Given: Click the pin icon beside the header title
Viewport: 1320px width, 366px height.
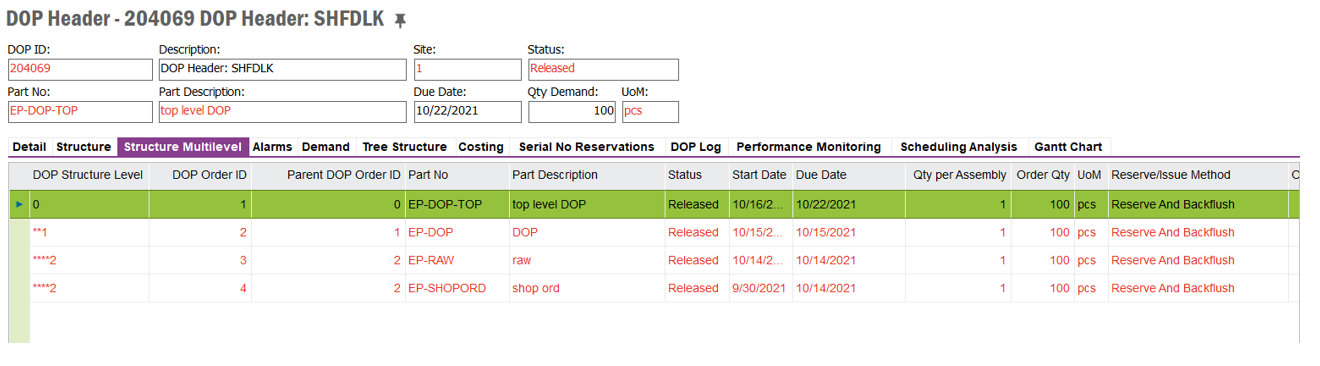Looking at the screenshot, I should coord(400,21).
